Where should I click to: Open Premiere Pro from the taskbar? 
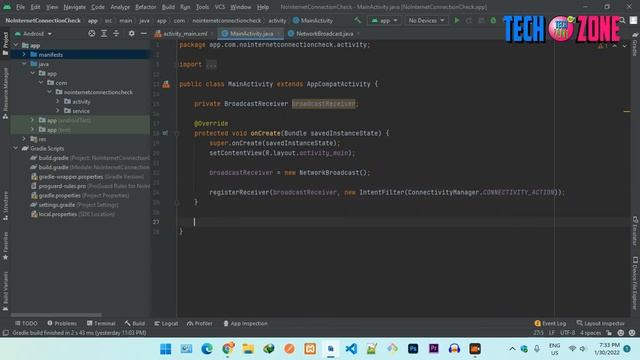[x=433, y=349]
